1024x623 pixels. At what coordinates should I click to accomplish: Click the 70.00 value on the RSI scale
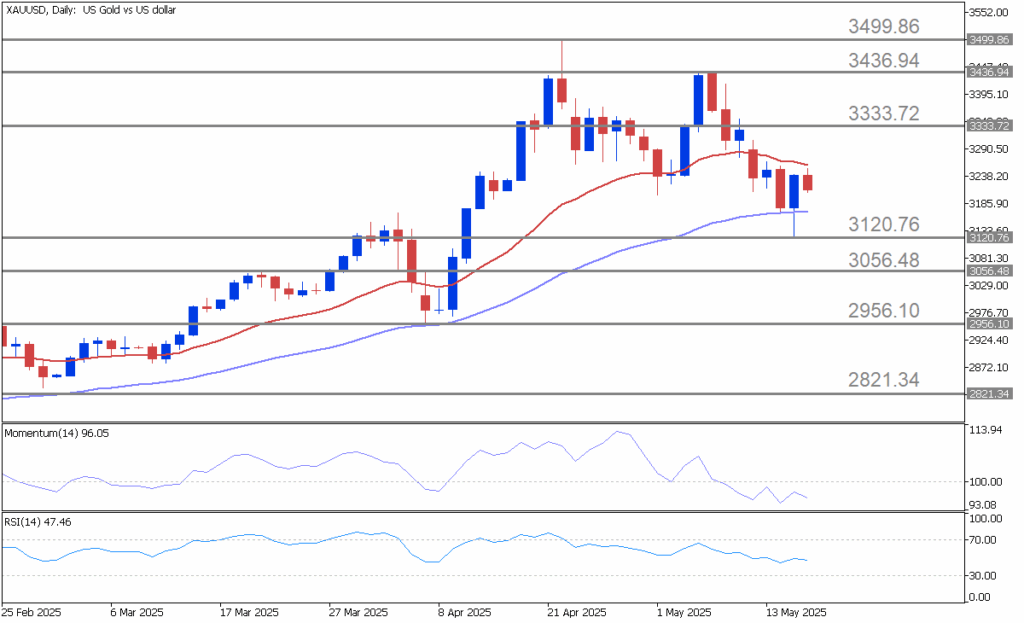point(983,540)
